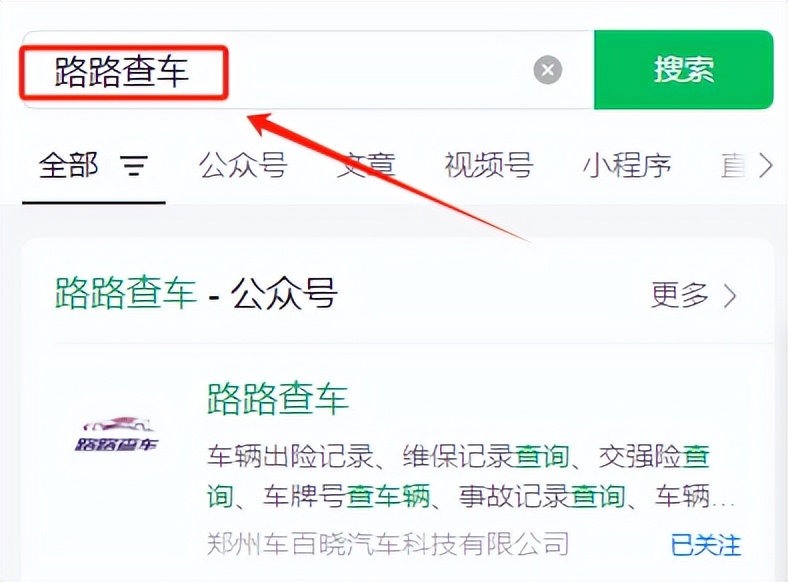This screenshot has height=582, width=788.
Task: Select the 全部 tab
Action: [x=68, y=165]
